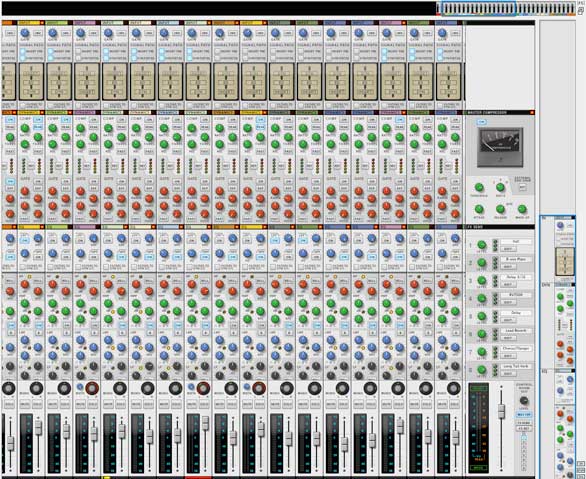Toggle INV button on leftmost yellow channel

pyautogui.click(x=38, y=33)
